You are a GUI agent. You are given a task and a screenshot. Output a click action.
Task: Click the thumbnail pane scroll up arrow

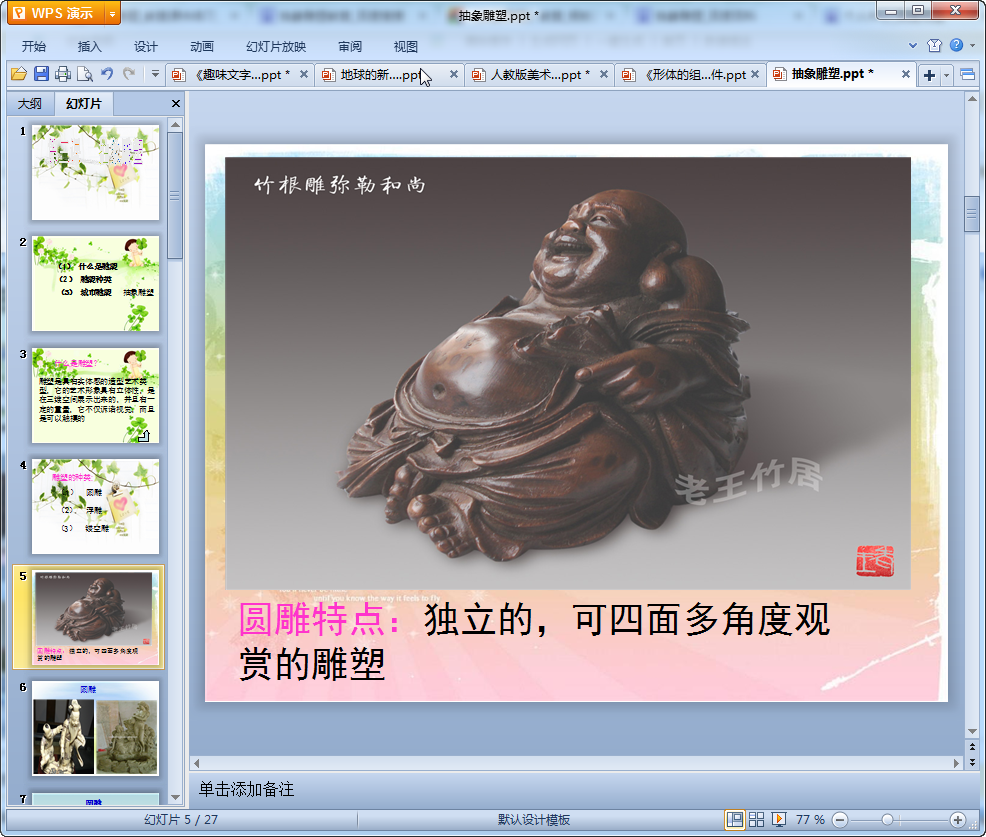[x=175, y=125]
